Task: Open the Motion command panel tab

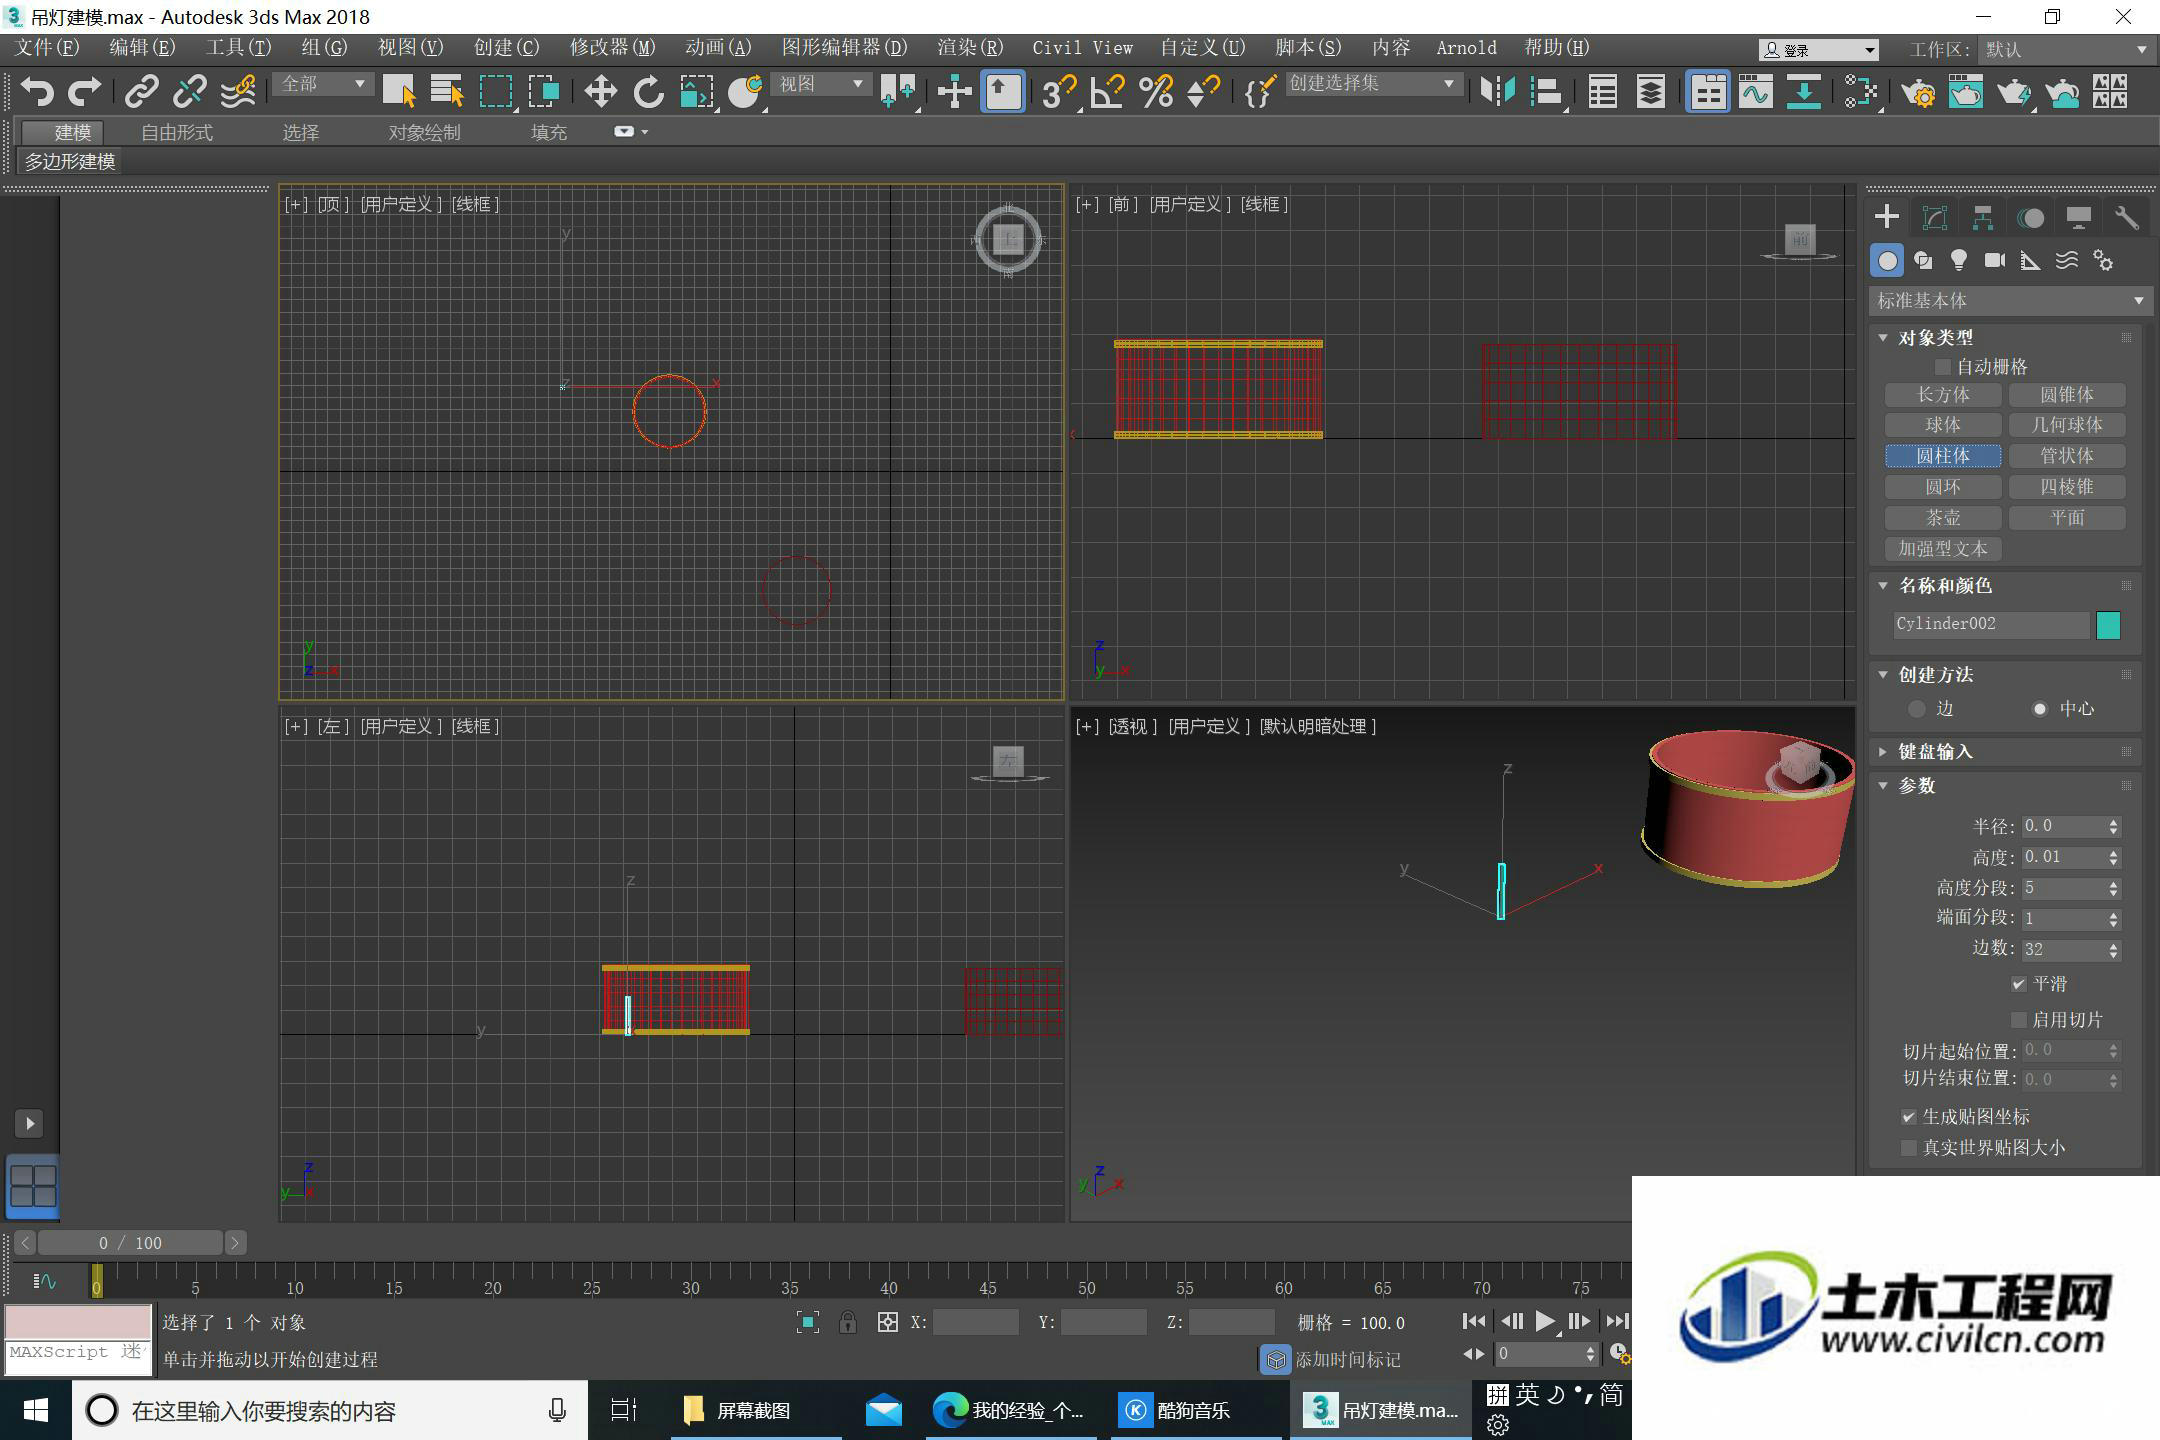Action: tap(2031, 218)
